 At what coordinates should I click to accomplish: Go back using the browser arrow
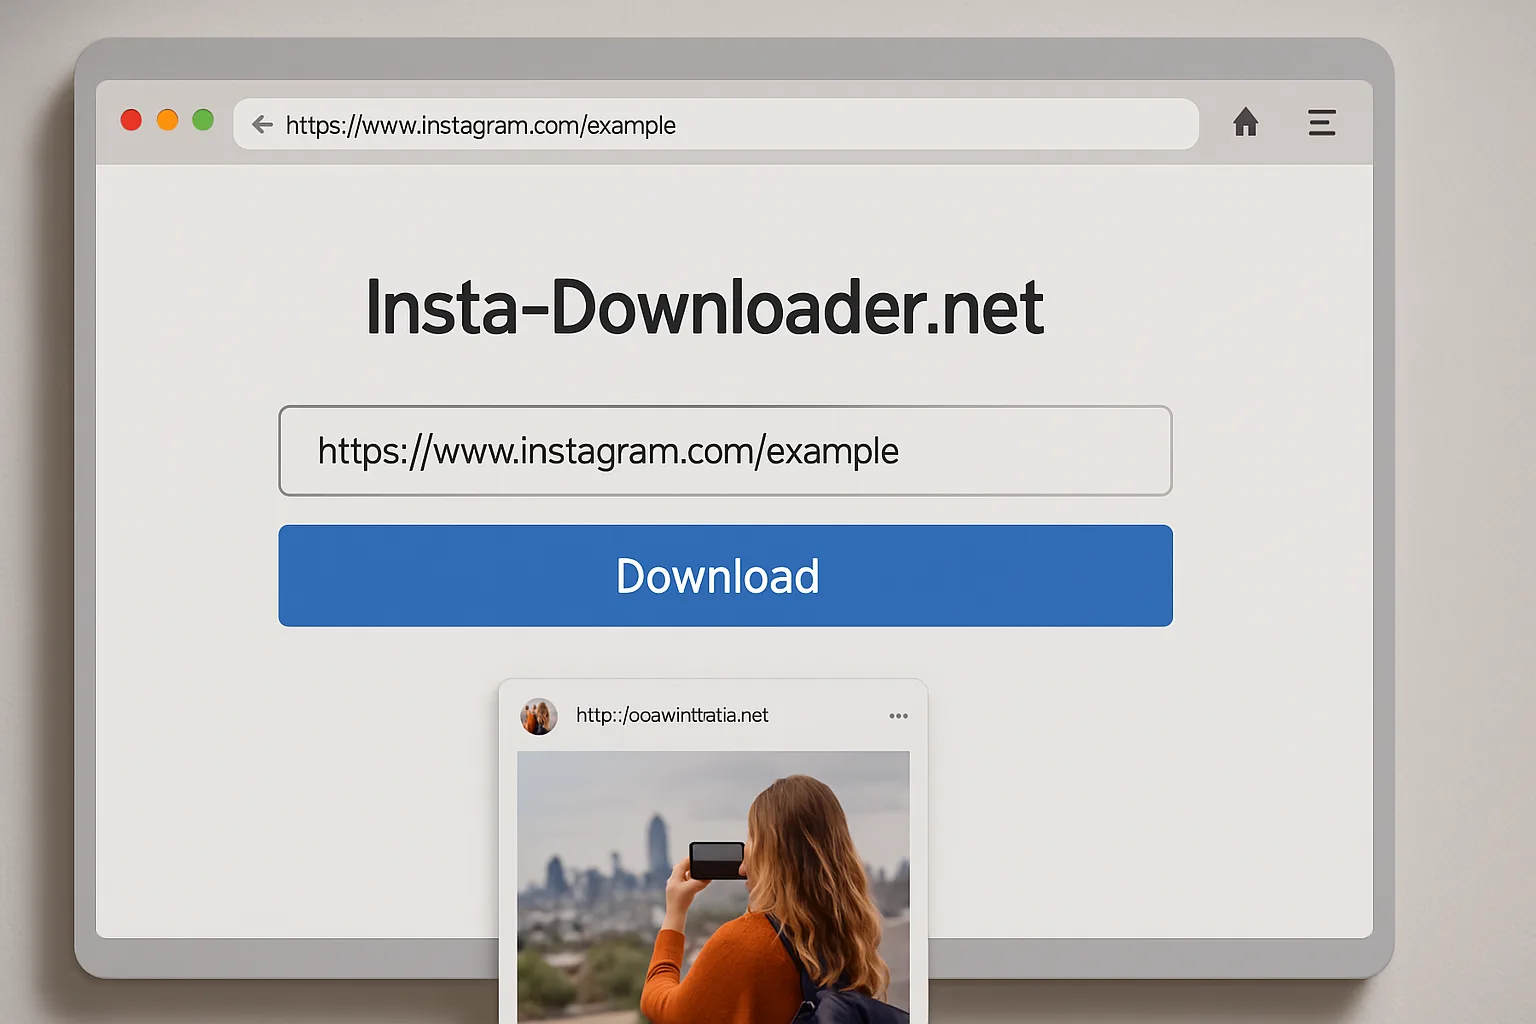(262, 124)
